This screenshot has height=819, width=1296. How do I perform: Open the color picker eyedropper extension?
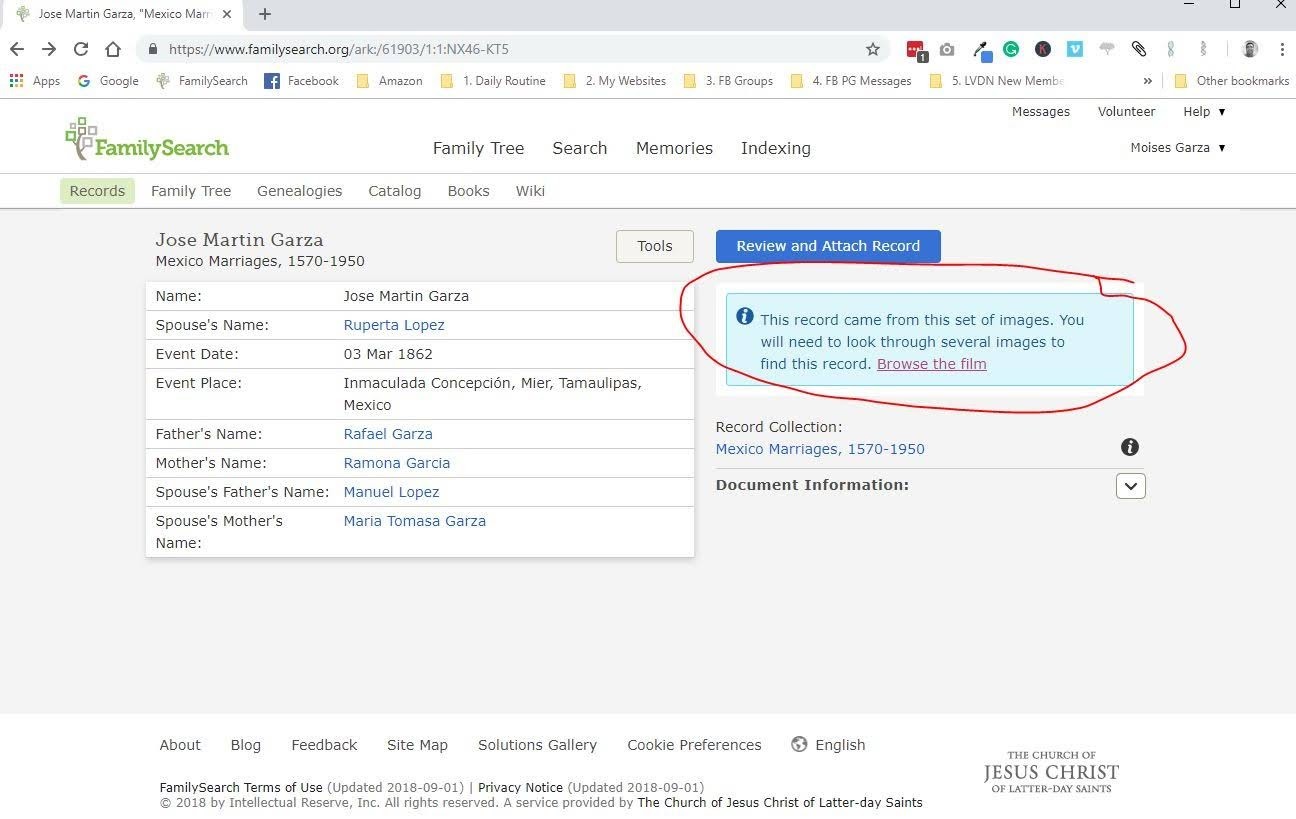pyautogui.click(x=981, y=50)
